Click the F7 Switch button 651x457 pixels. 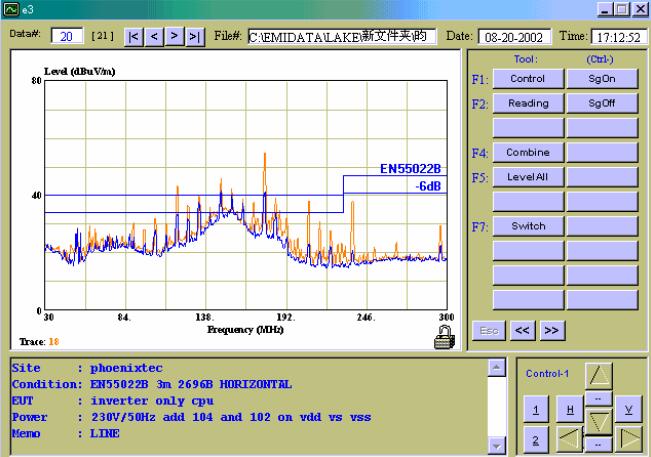coord(528,226)
